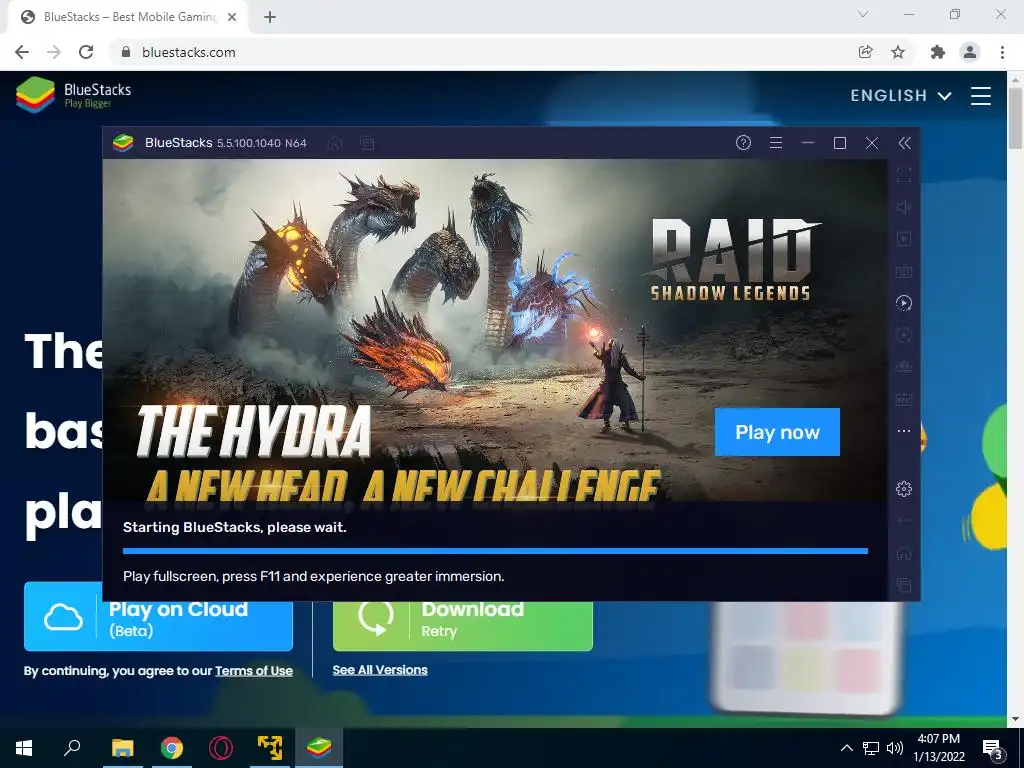Open Windows taskbar search magnifier
Screen dimensions: 1024x768
72,748
